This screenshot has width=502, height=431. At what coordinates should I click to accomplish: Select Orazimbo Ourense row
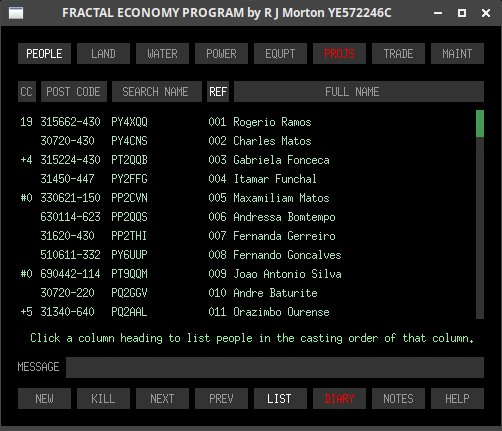click(281, 312)
